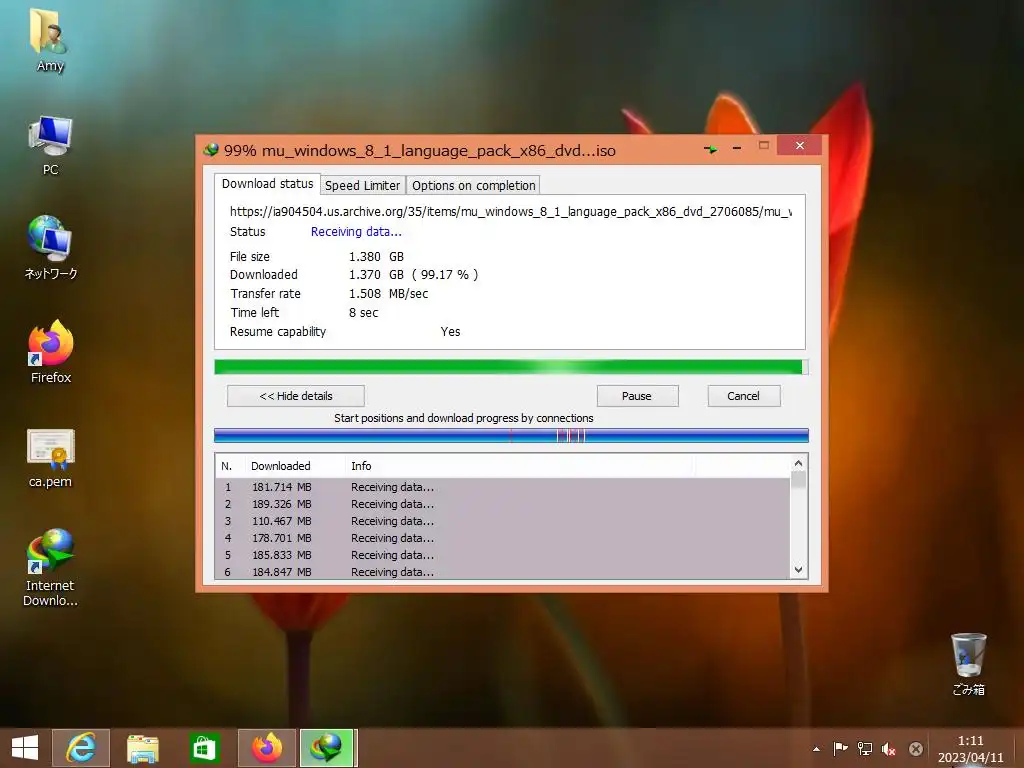Click the Receiving data... status text
1024x768 pixels.
(x=356, y=232)
